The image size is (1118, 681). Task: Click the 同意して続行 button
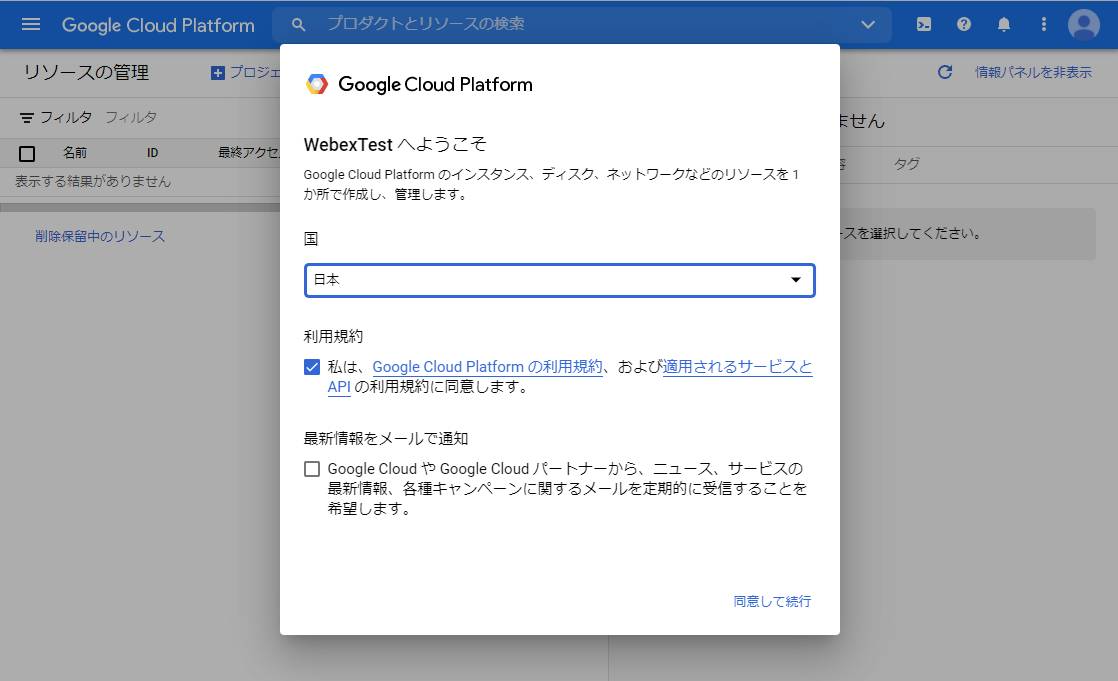pos(772,601)
